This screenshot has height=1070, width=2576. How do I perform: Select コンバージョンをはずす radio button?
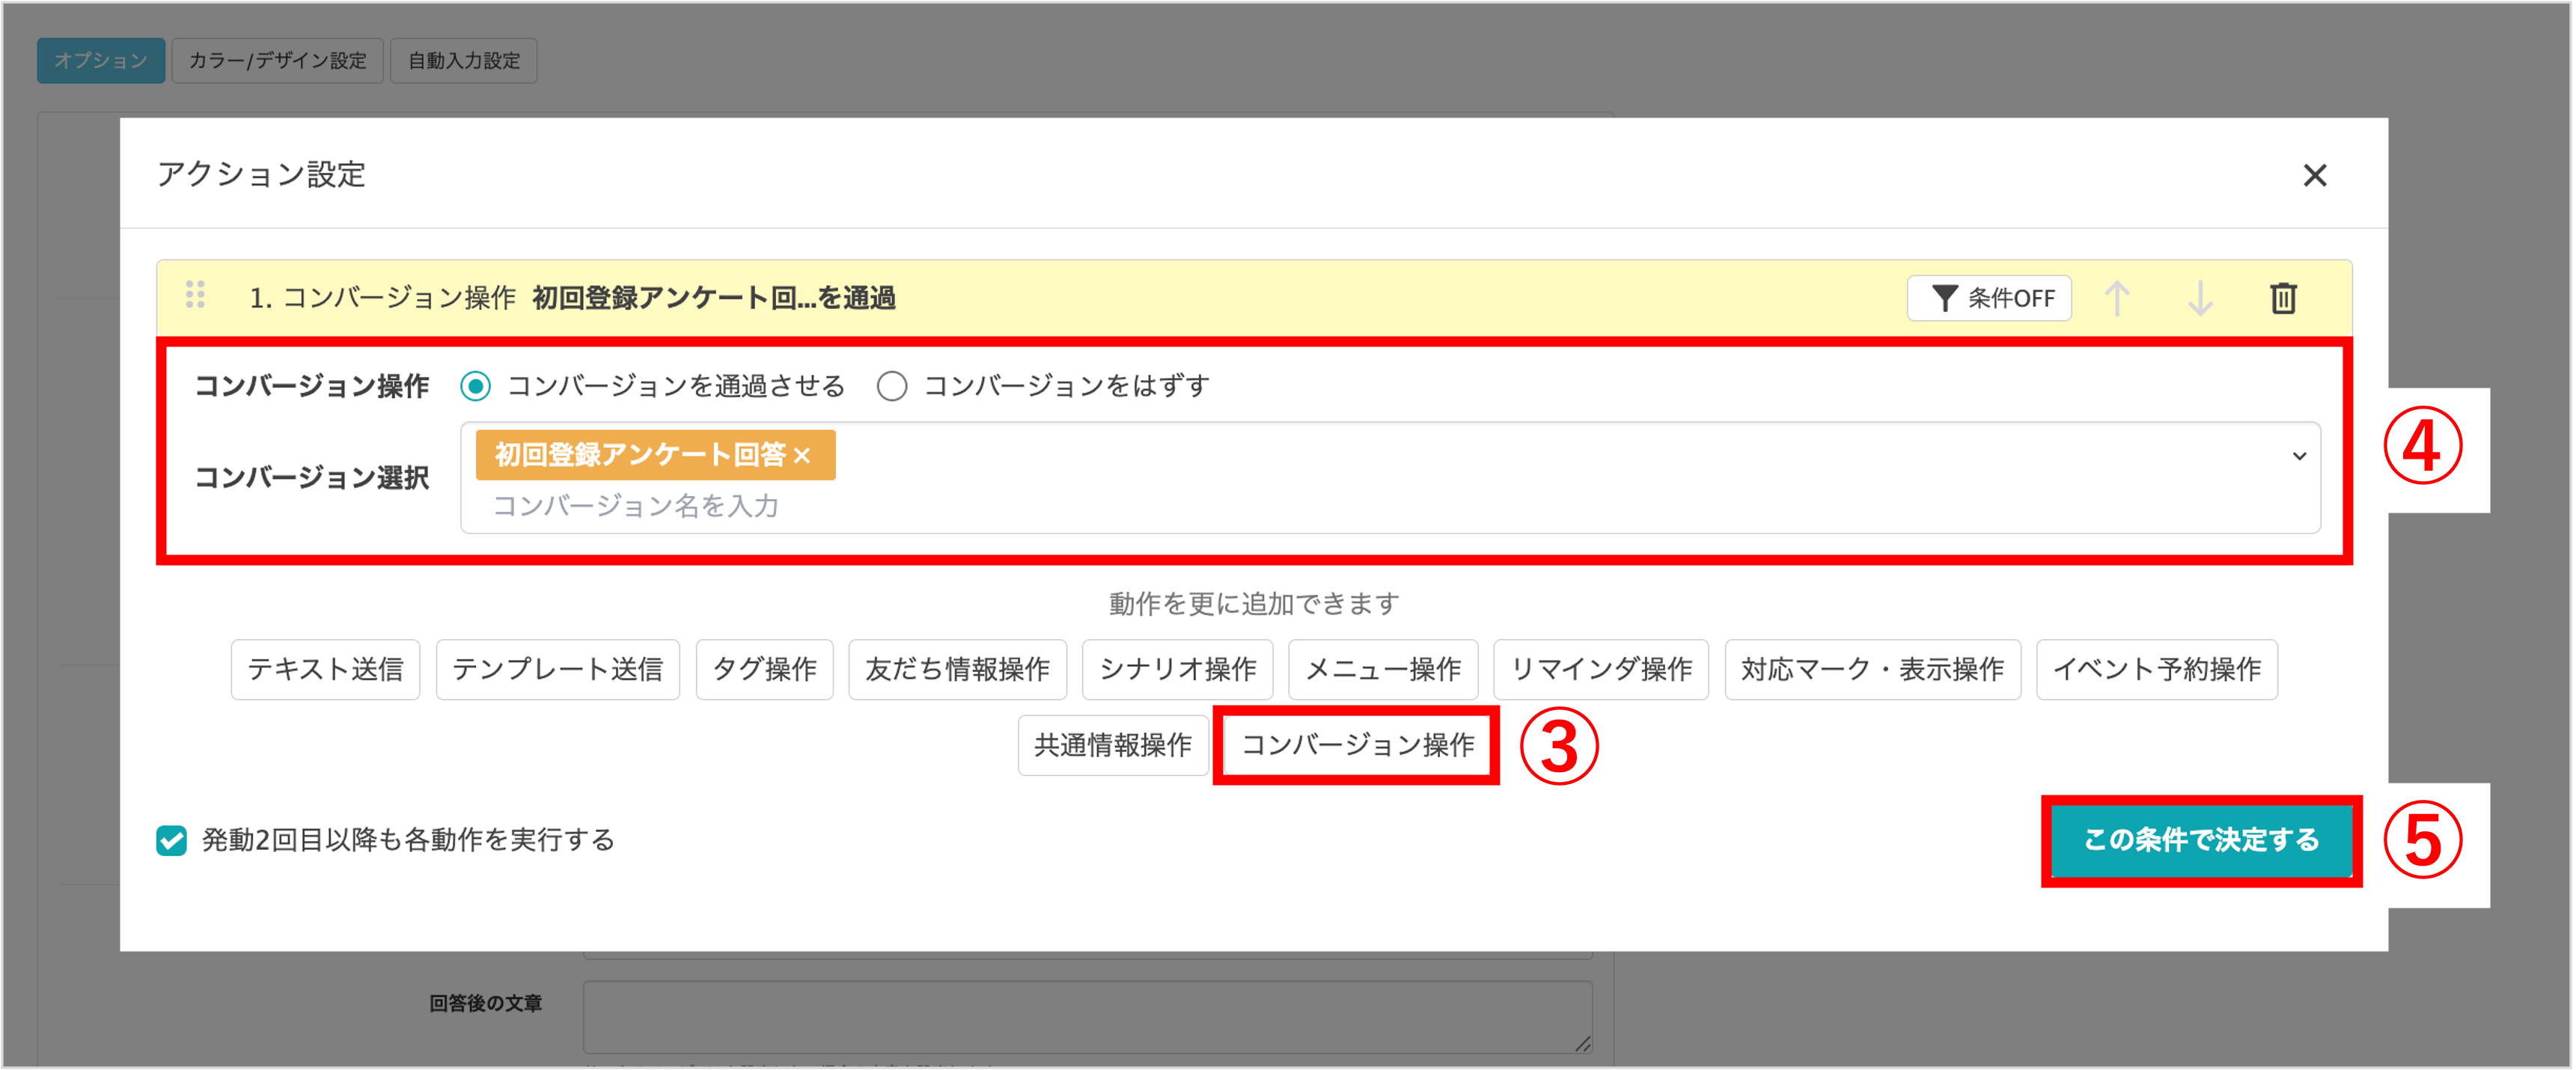pos(891,386)
